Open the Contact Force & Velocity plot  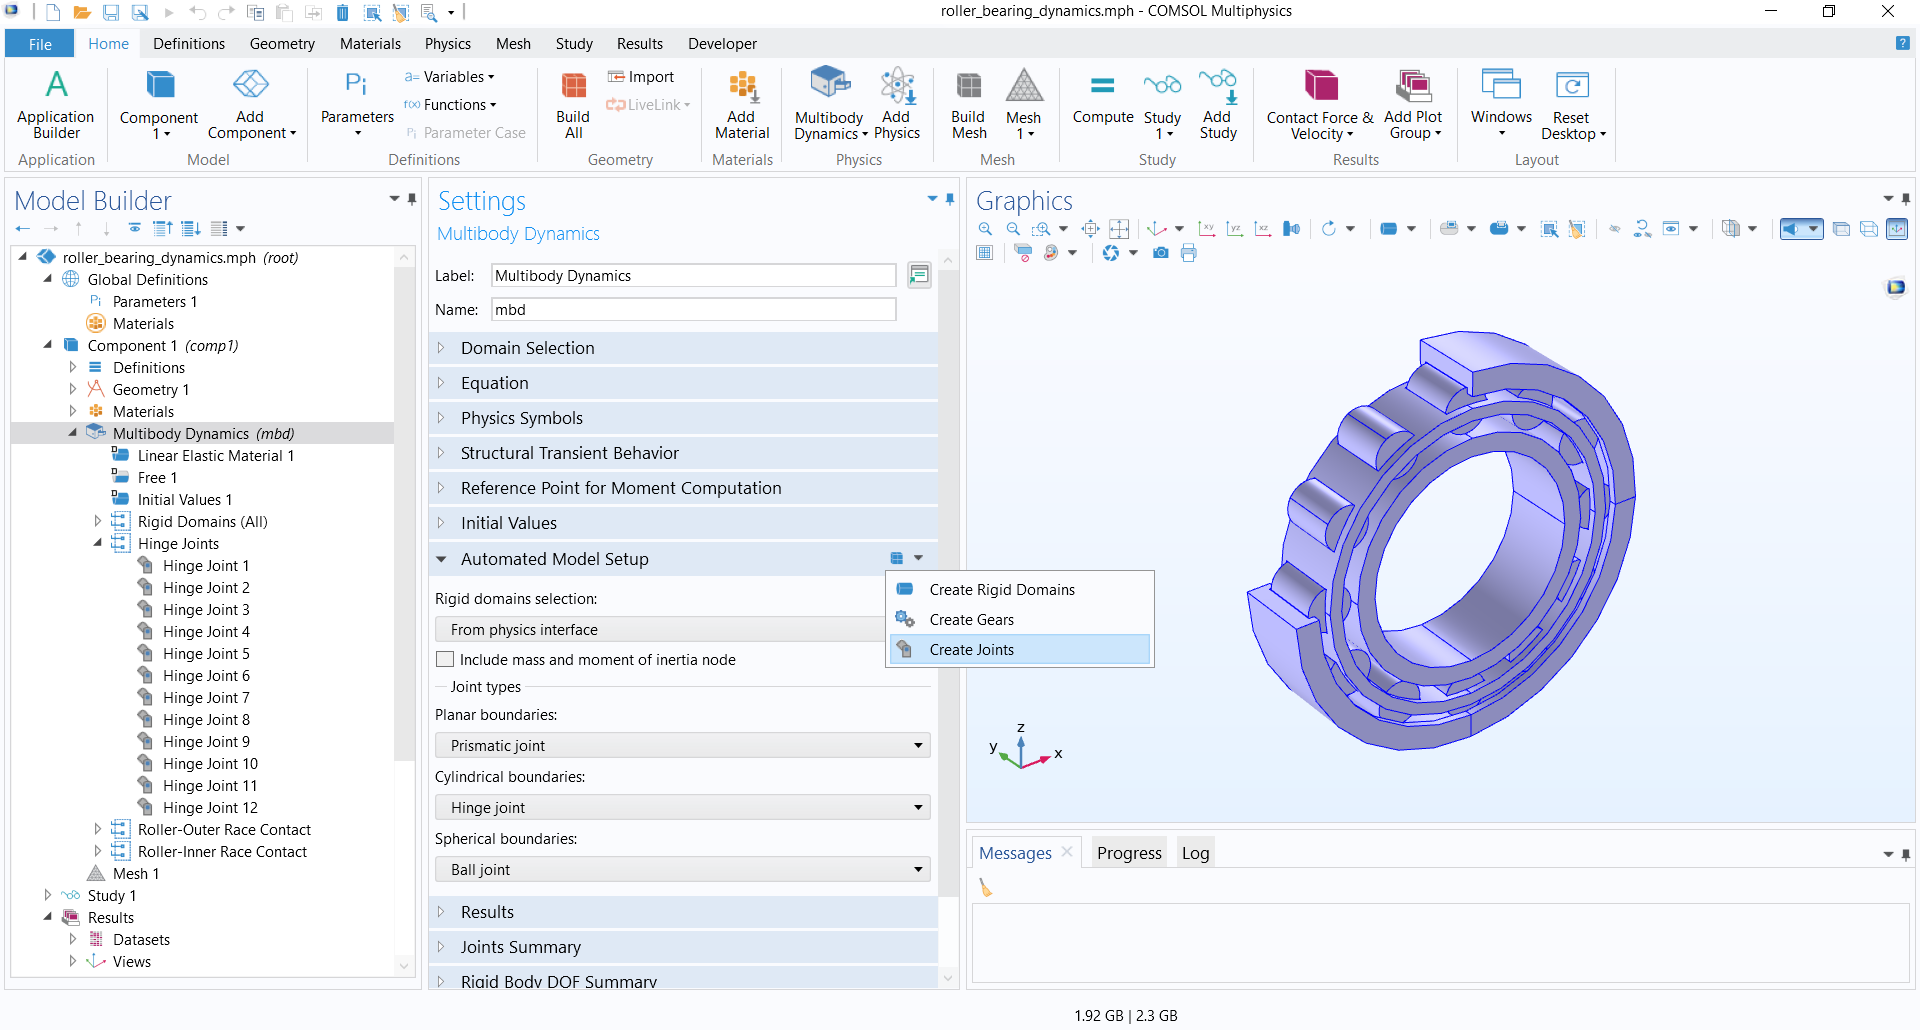(x=1319, y=104)
